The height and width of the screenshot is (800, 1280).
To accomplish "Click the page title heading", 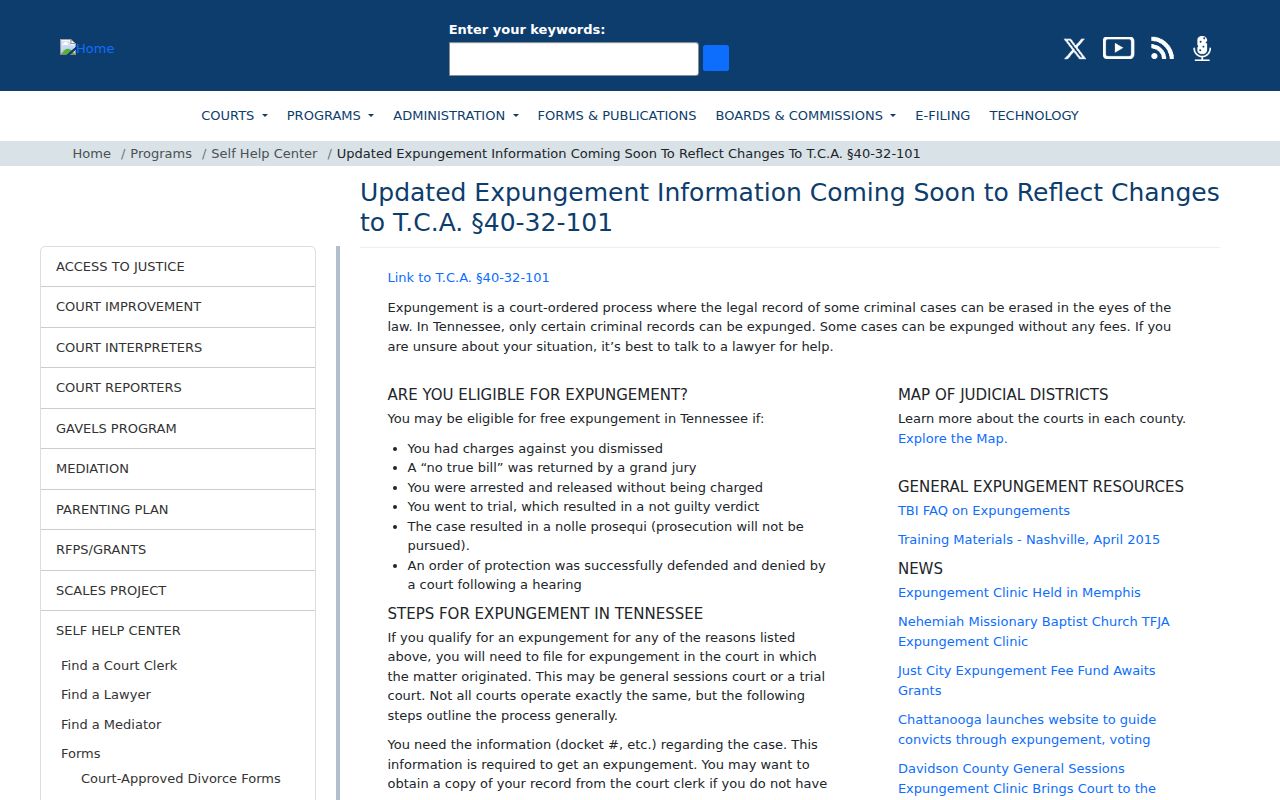I will pos(790,207).
